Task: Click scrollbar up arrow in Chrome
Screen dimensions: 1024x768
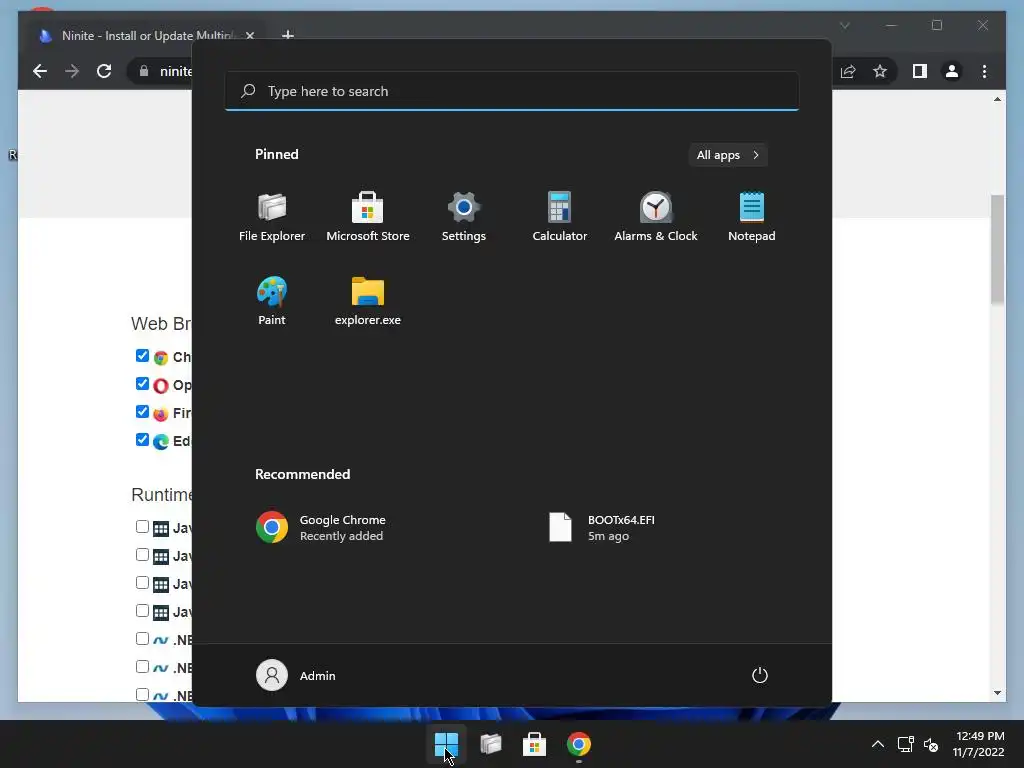Action: click(997, 99)
